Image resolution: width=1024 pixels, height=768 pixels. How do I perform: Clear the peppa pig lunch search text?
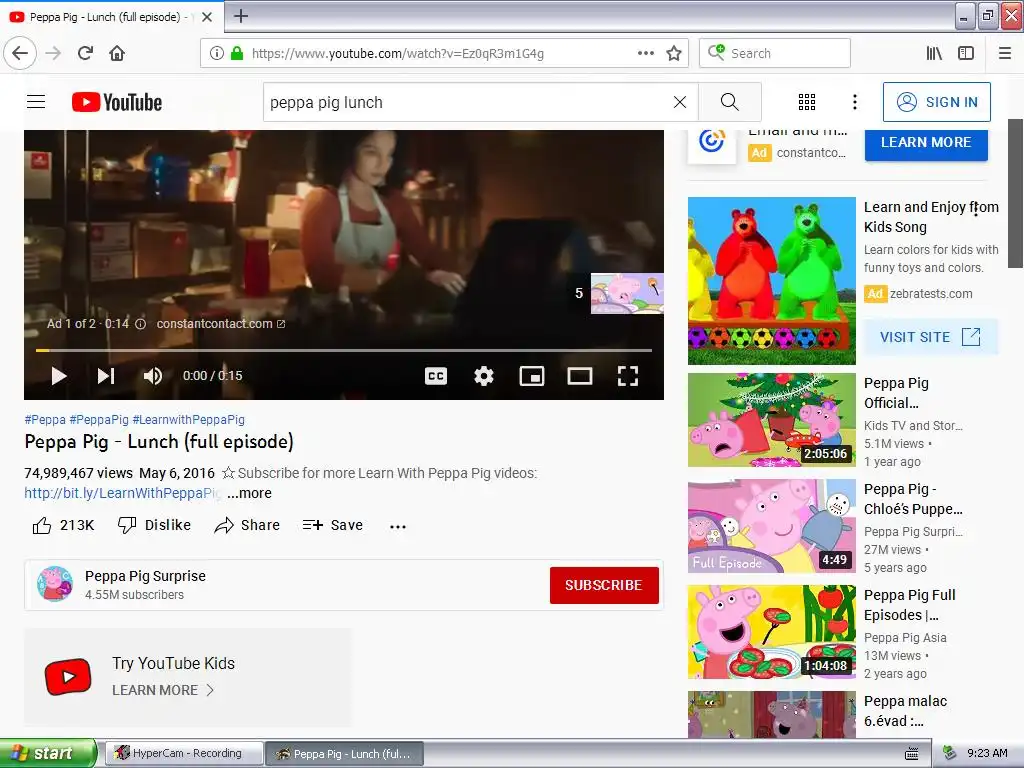tap(680, 102)
